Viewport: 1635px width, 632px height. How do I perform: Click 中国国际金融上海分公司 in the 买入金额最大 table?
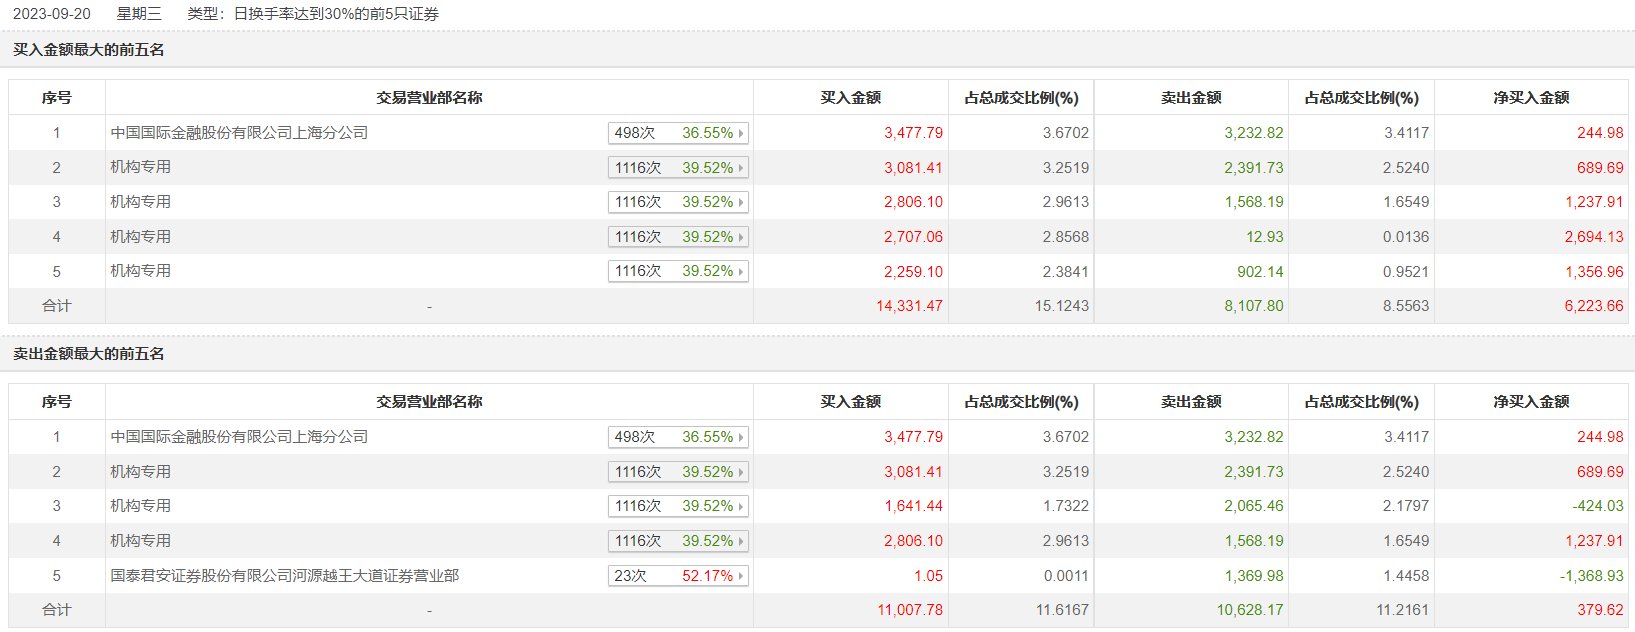tap(239, 133)
